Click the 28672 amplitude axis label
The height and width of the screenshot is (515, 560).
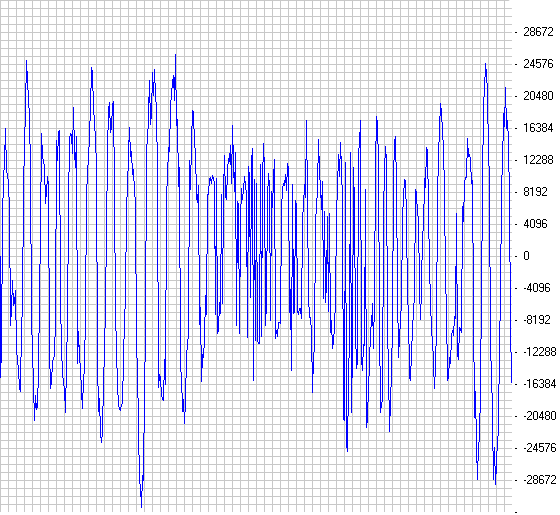[538, 32]
